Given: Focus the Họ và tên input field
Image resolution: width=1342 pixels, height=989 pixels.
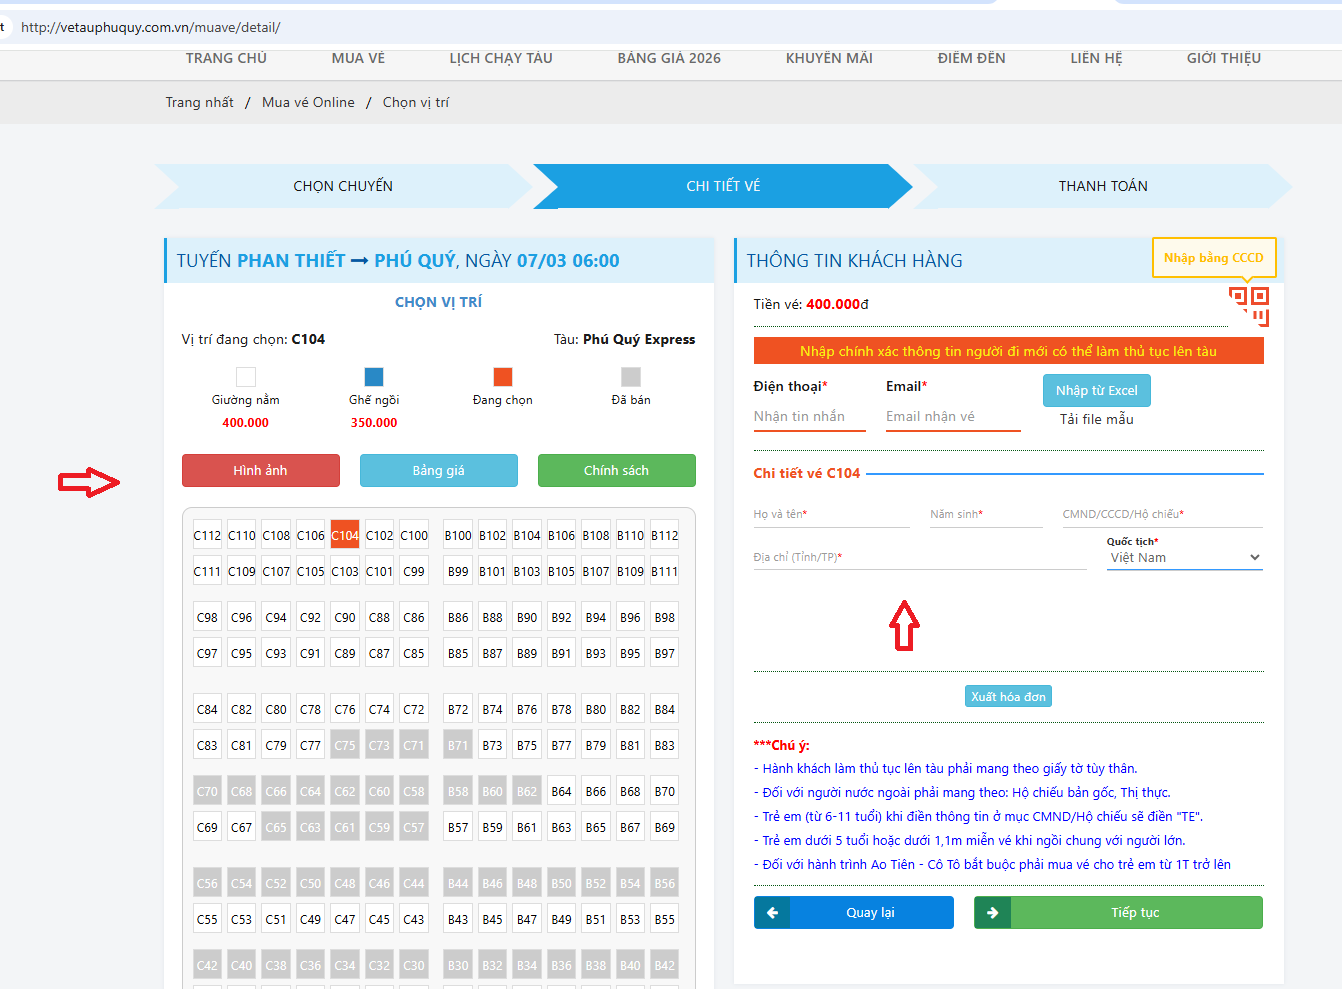Looking at the screenshot, I should (x=830, y=514).
